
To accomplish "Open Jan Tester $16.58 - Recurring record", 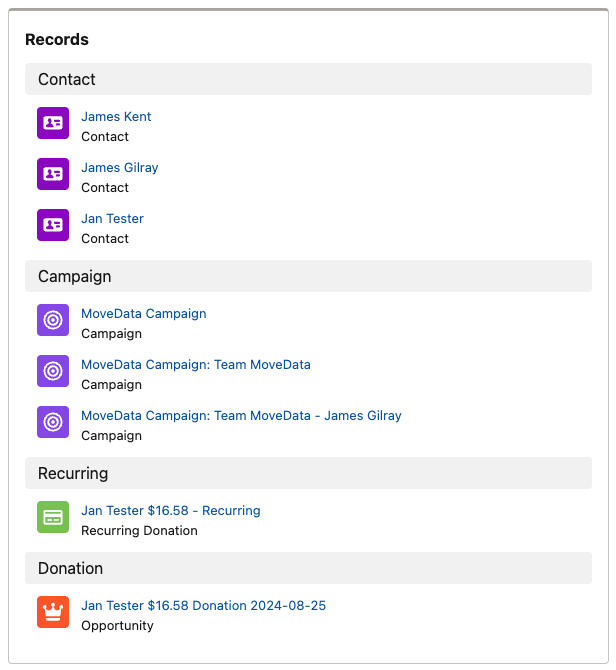I will 170,510.
